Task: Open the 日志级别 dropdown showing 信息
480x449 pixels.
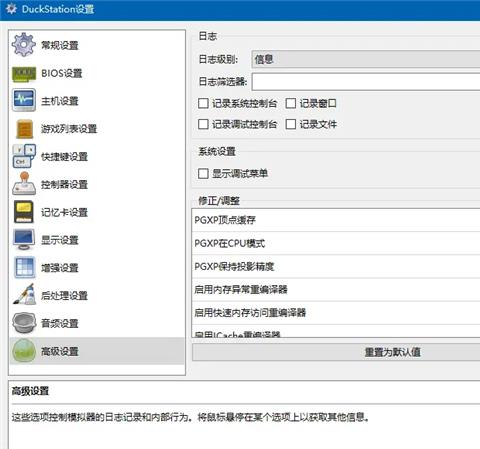Action: 366,59
